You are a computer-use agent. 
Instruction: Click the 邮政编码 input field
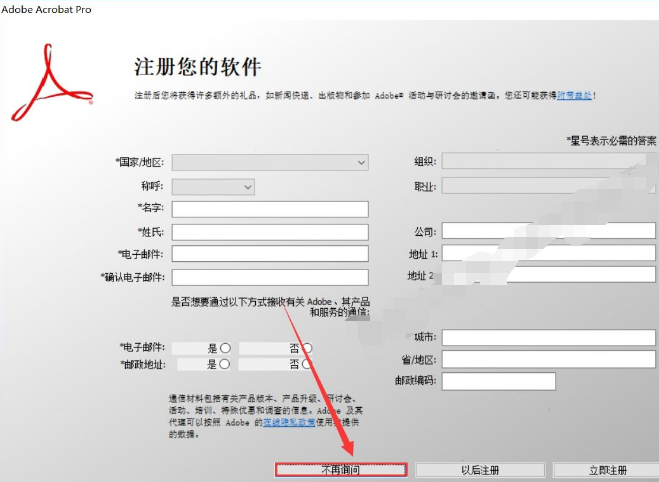(x=498, y=381)
